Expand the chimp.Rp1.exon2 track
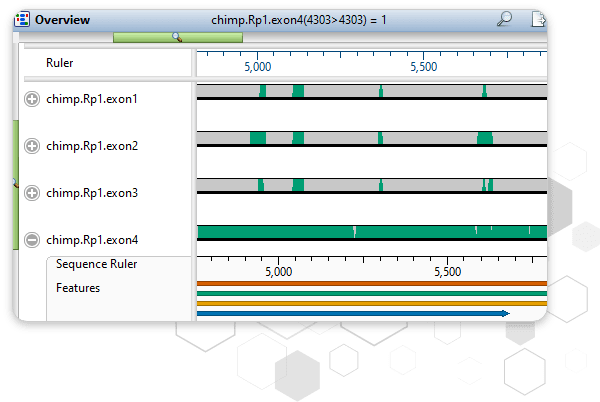Viewport: 600px width, 402px height. tap(32, 146)
